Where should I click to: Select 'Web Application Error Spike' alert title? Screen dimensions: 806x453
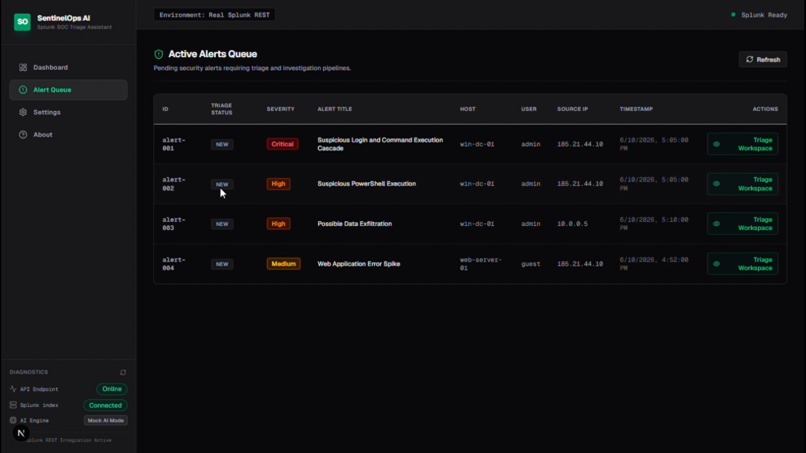coord(359,264)
